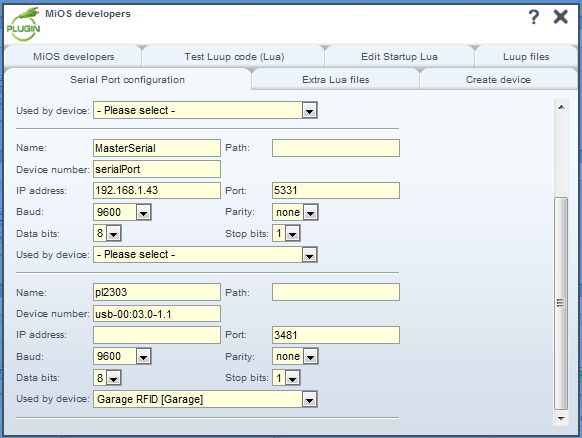The width and height of the screenshot is (582, 438).
Task: Open the Test Luup code (Lua) tab
Action: pyautogui.click(x=234, y=57)
